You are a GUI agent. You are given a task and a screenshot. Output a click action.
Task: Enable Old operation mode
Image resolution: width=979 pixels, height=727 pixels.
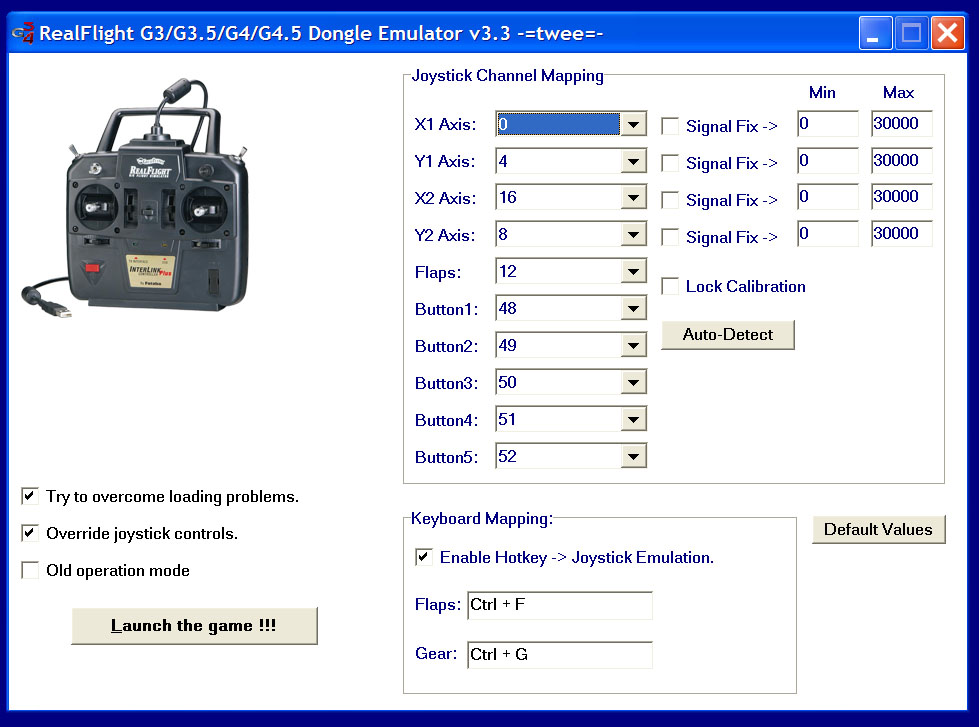(29, 570)
